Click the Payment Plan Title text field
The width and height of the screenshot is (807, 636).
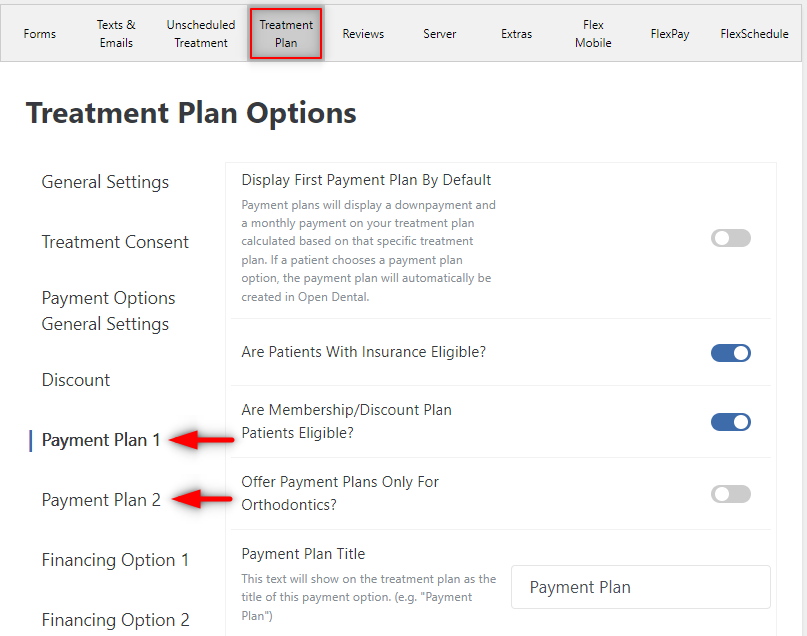pyautogui.click(x=640, y=587)
